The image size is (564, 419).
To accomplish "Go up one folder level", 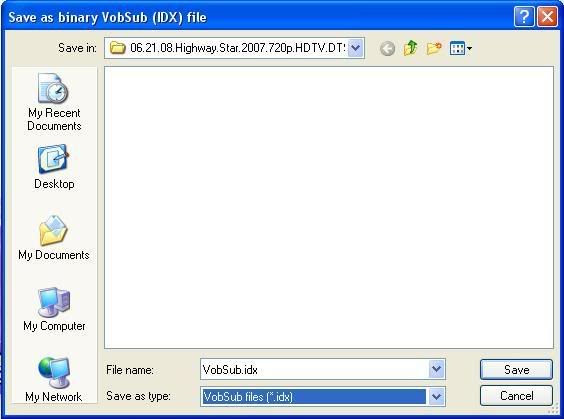I will (x=410, y=48).
